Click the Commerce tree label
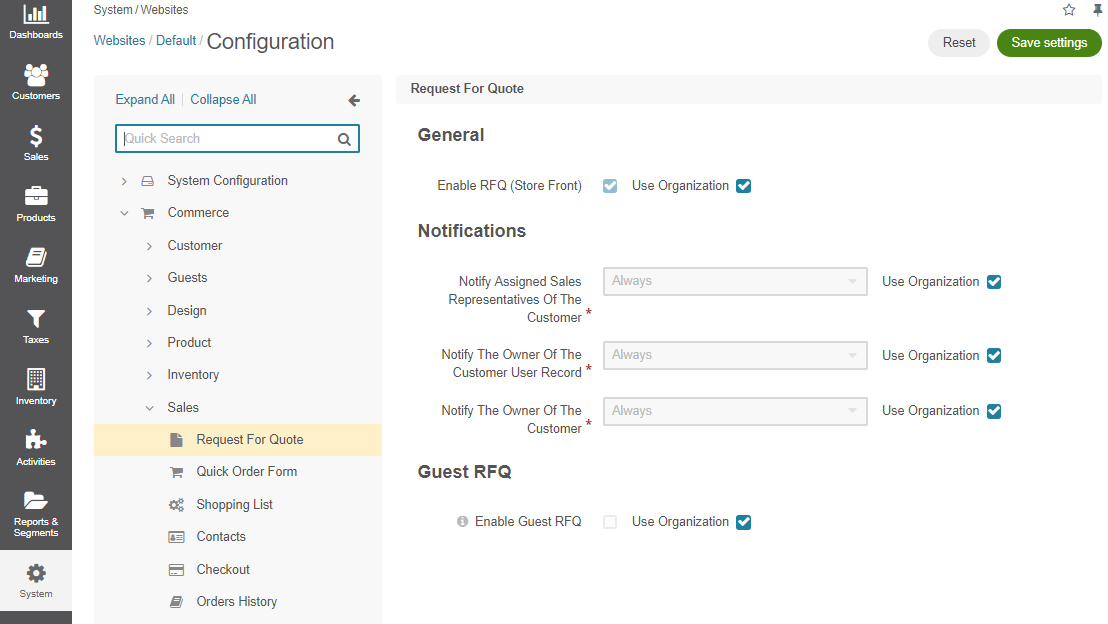Image resolution: width=1108 pixels, height=624 pixels. [x=198, y=212]
